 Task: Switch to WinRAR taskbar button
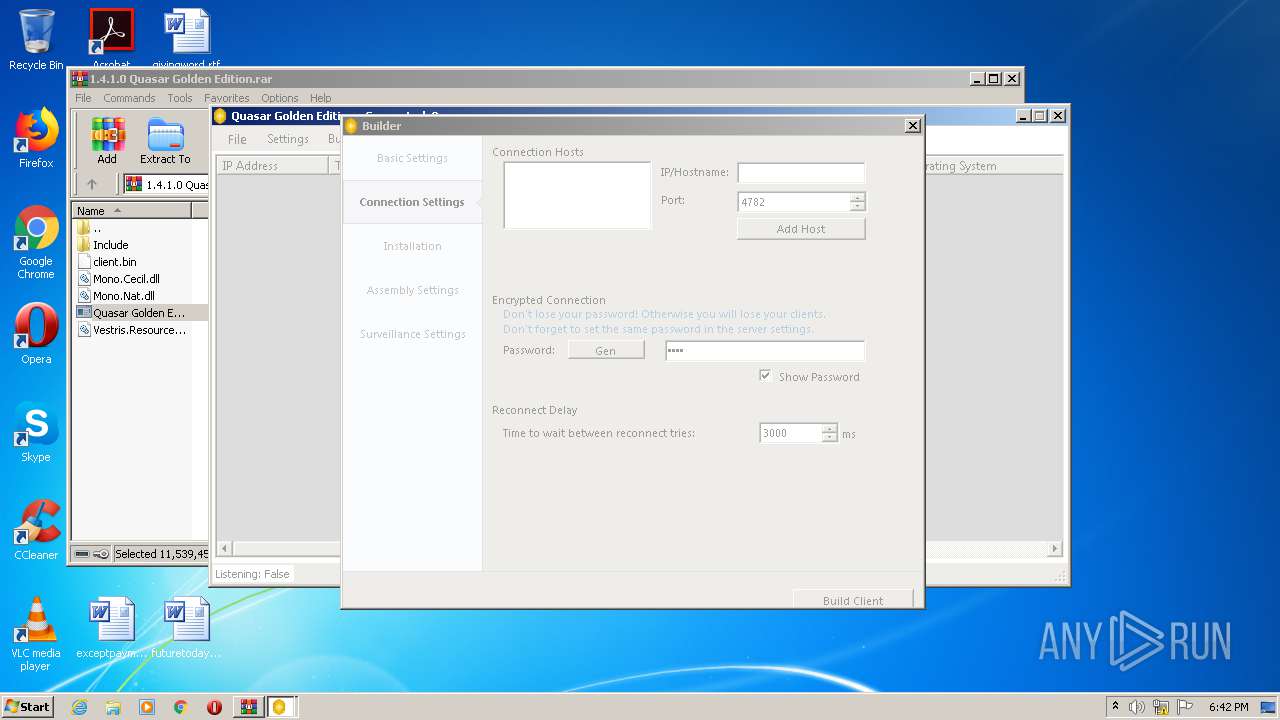248,707
